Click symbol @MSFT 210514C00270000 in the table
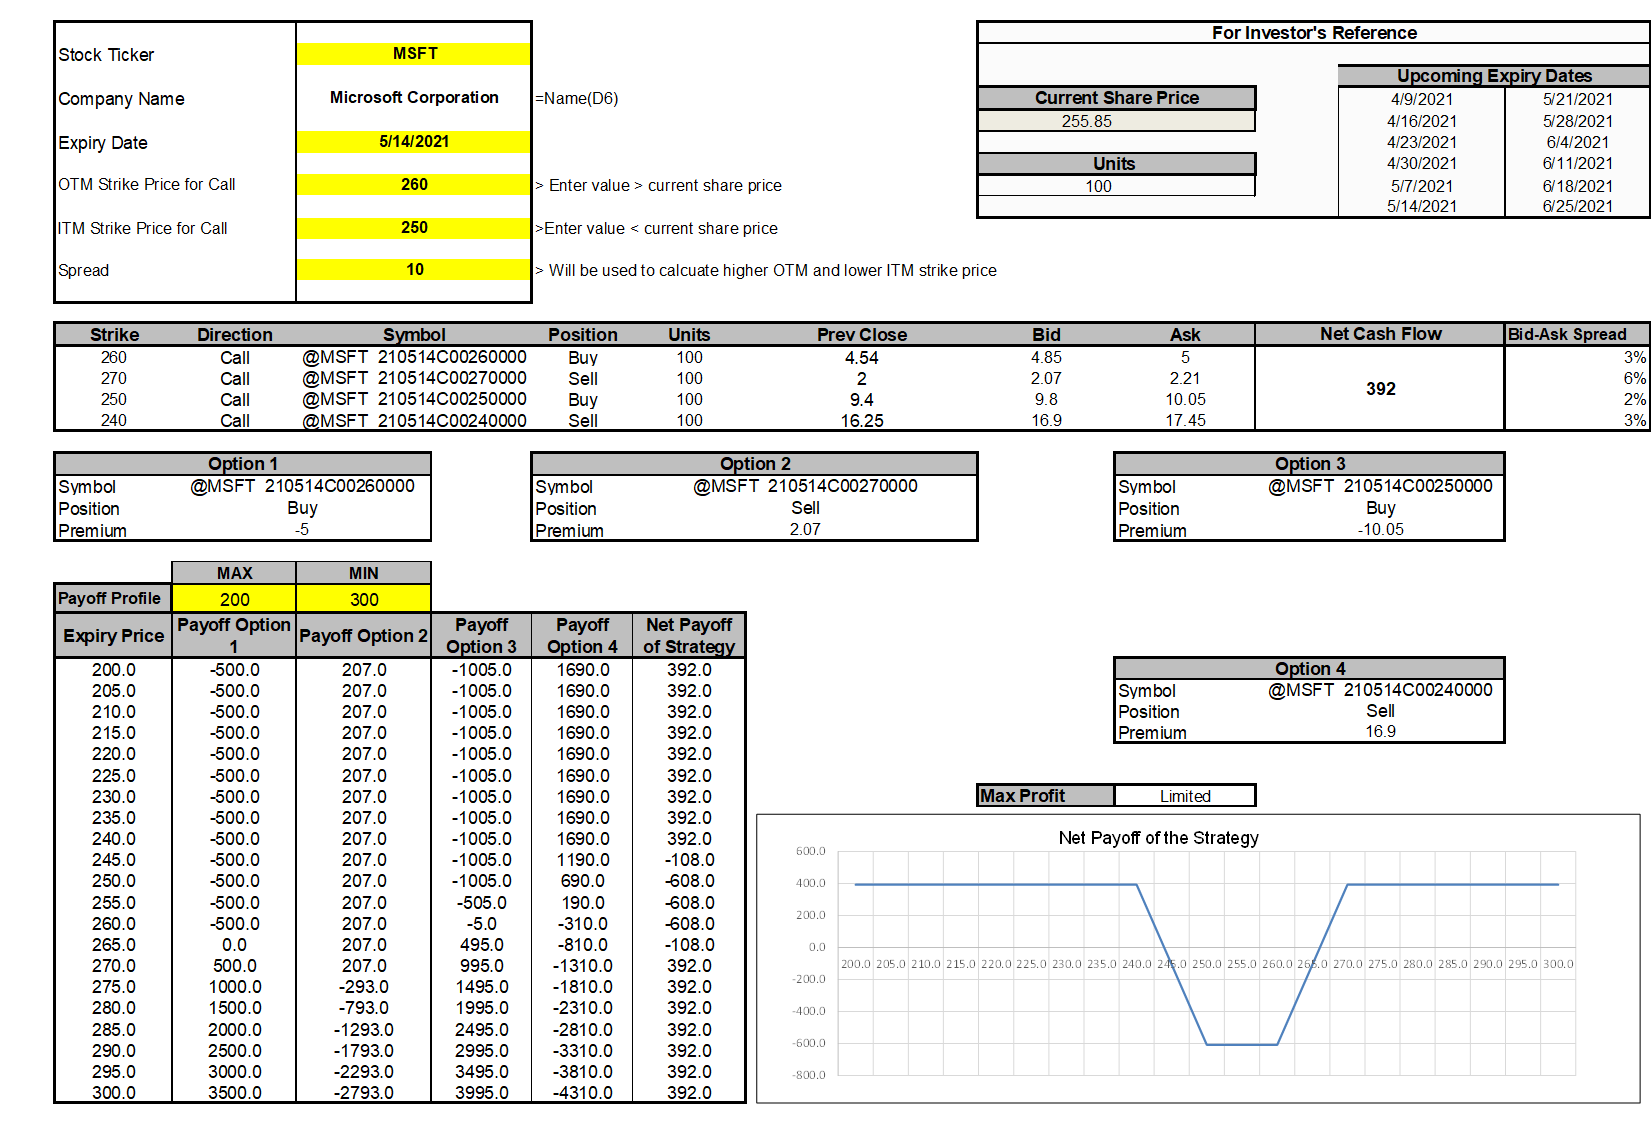The image size is (1652, 1125). [x=414, y=378]
